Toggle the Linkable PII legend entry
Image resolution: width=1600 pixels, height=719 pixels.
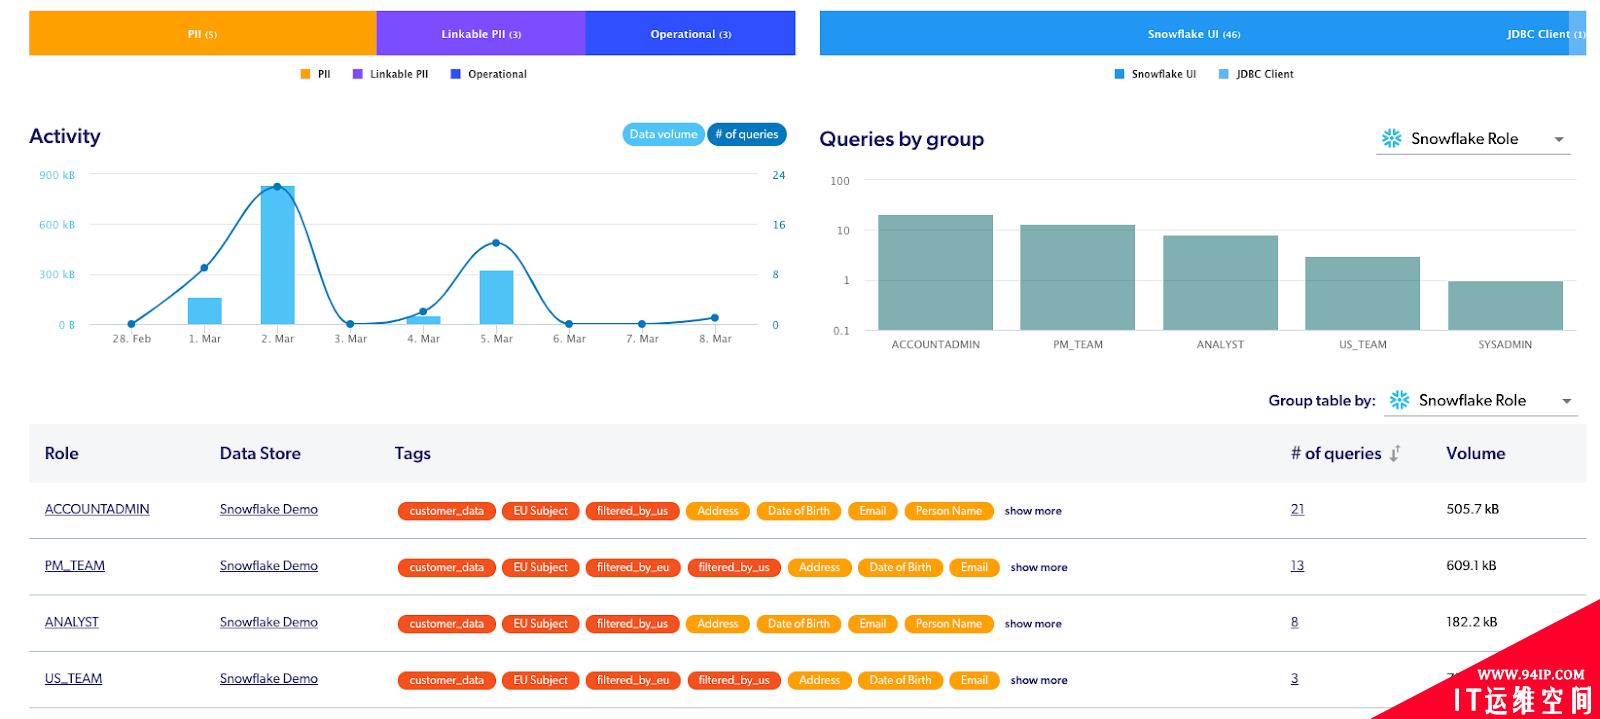click(x=390, y=74)
